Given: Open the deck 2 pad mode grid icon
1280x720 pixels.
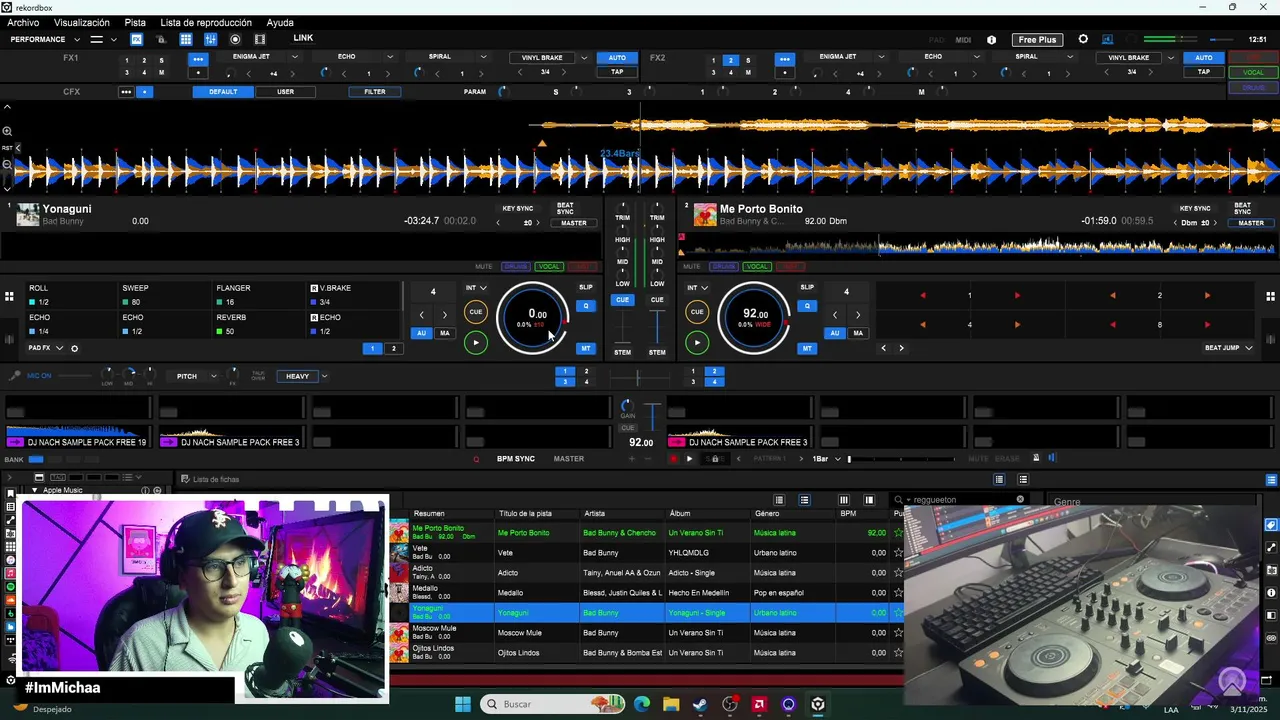Looking at the screenshot, I should tap(1270, 296).
